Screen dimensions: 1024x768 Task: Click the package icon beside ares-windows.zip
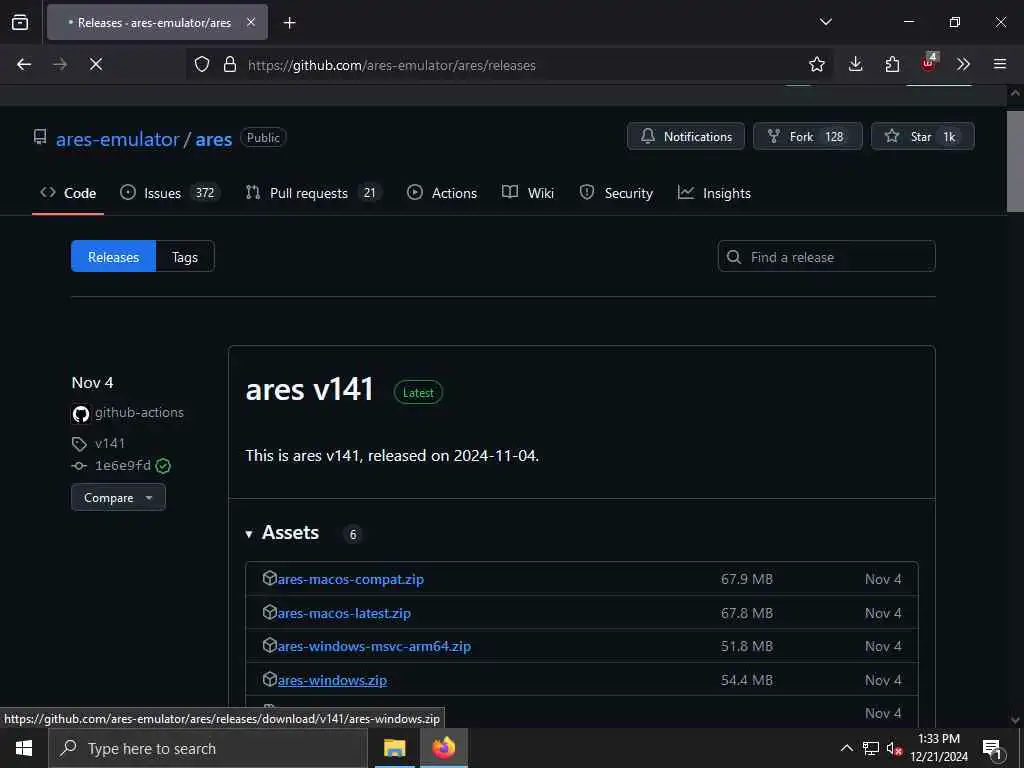pos(270,679)
